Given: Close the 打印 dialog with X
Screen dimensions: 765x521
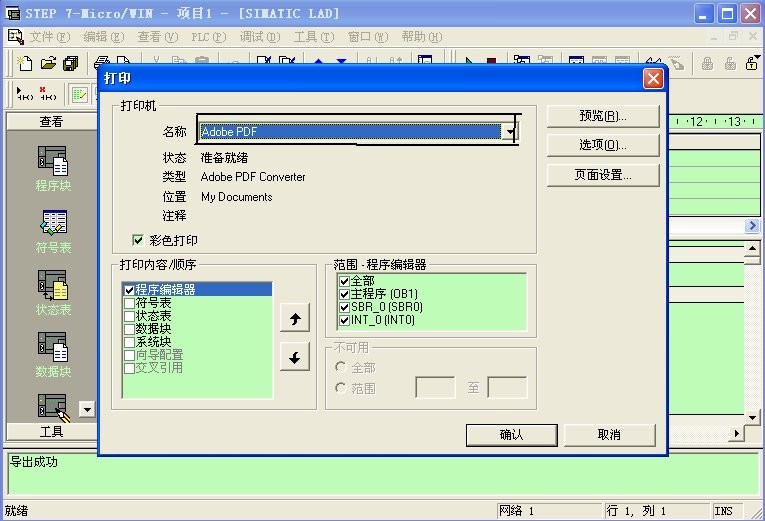Looking at the screenshot, I should (x=653, y=79).
